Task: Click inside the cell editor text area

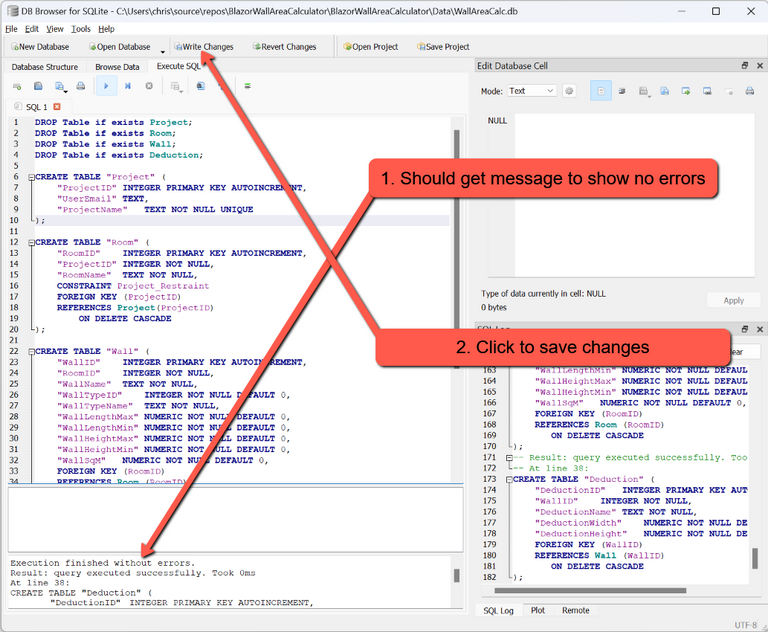Action: click(634, 195)
